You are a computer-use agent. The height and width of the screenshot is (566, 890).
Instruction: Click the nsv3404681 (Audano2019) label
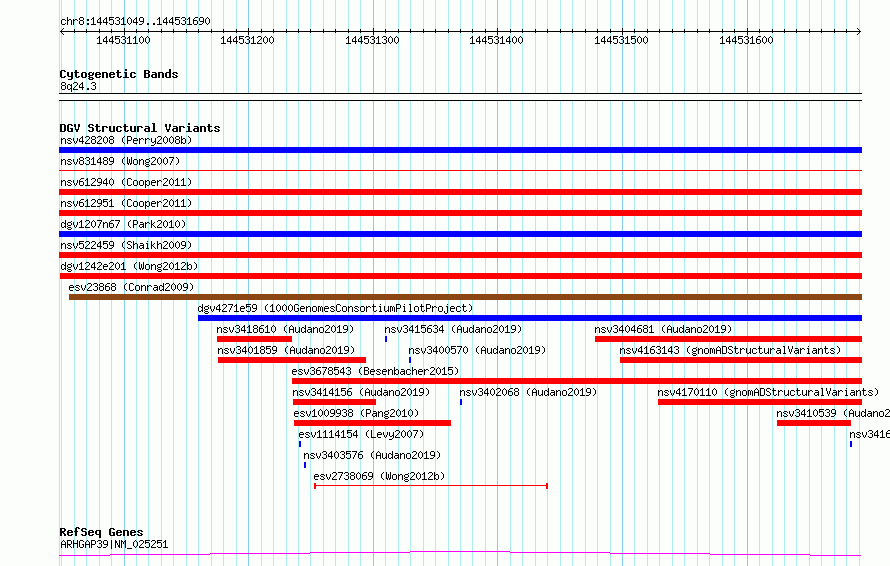(x=663, y=329)
